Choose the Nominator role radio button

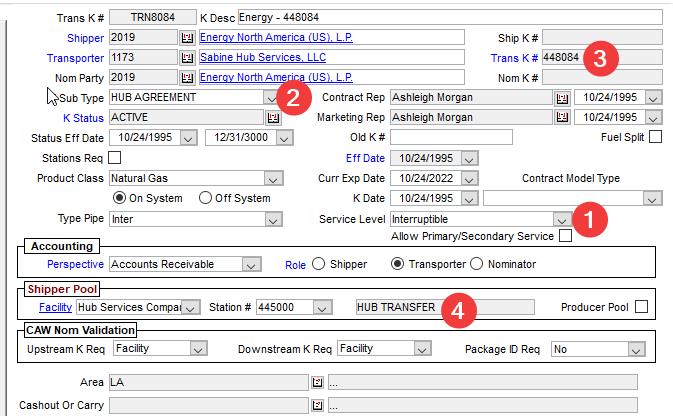(x=476, y=264)
